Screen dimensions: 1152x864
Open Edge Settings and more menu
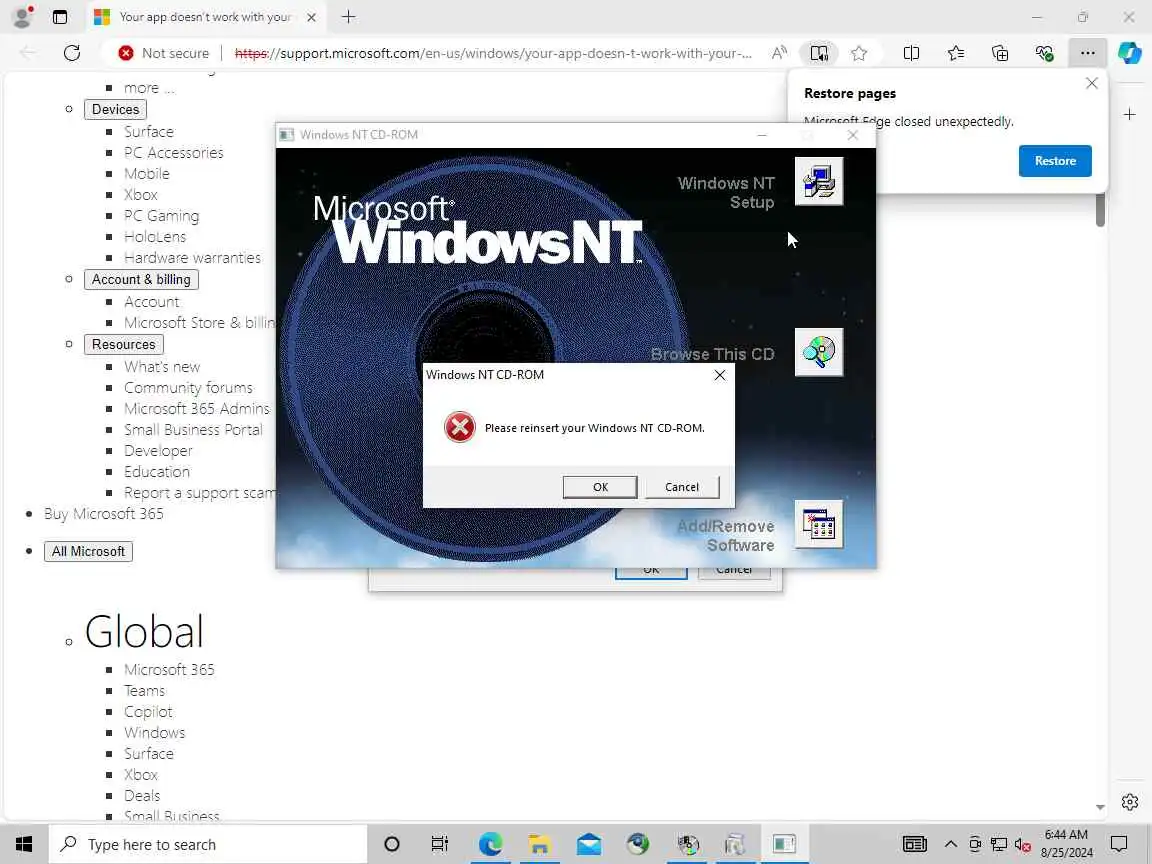(1087, 53)
